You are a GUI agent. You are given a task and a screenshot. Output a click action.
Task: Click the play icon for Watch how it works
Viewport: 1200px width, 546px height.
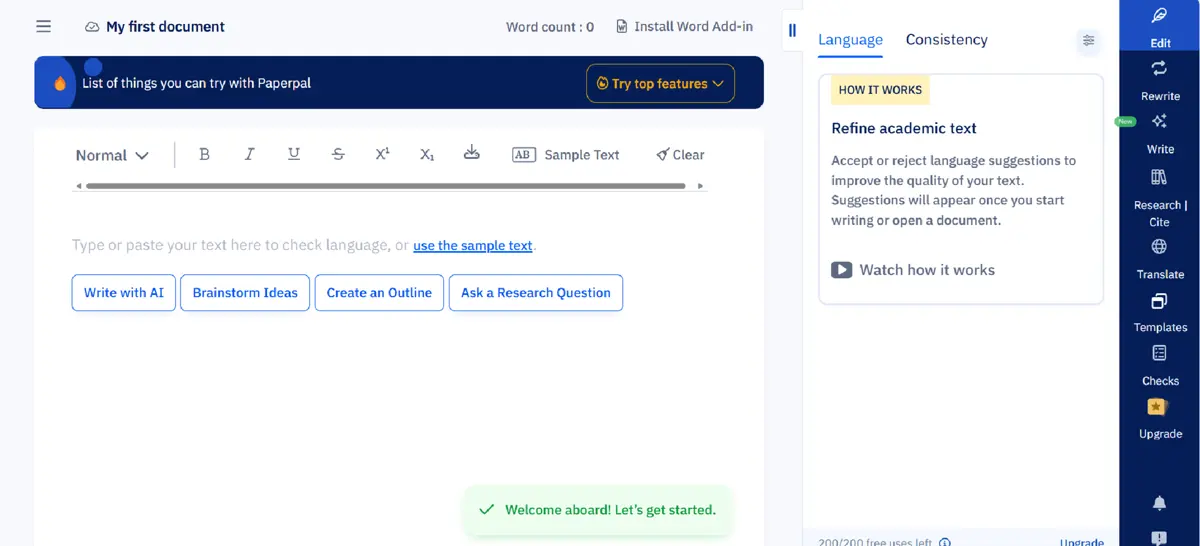point(842,270)
